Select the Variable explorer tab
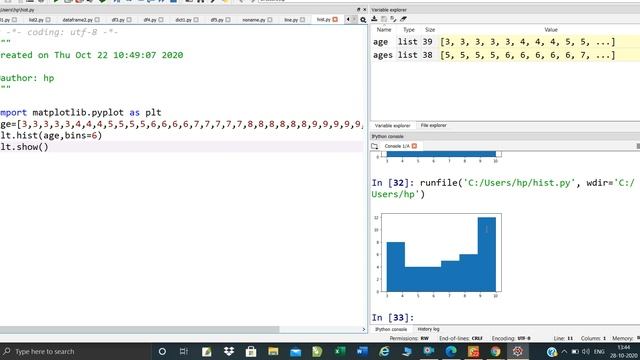This screenshot has height=360, width=640. (392, 125)
